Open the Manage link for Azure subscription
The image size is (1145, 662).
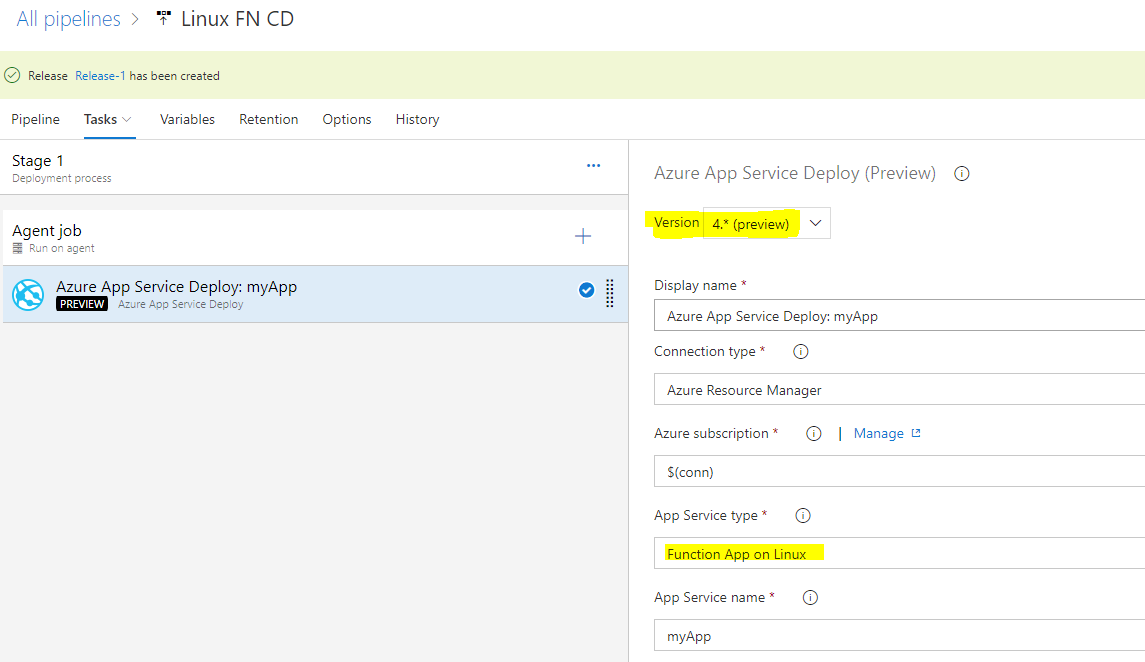click(880, 433)
